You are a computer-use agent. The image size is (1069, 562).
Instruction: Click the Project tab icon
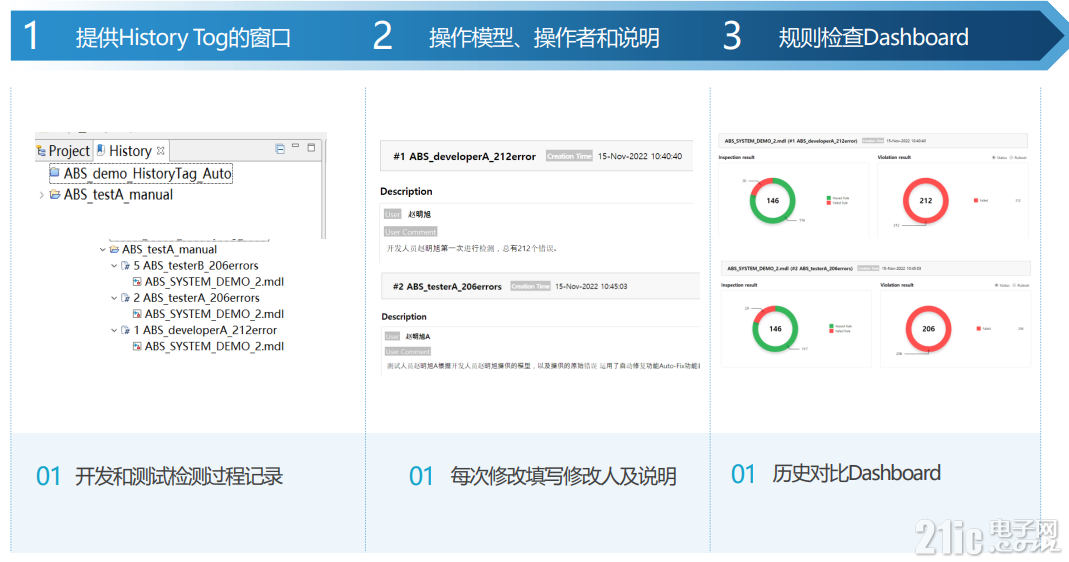pyautogui.click(x=42, y=151)
